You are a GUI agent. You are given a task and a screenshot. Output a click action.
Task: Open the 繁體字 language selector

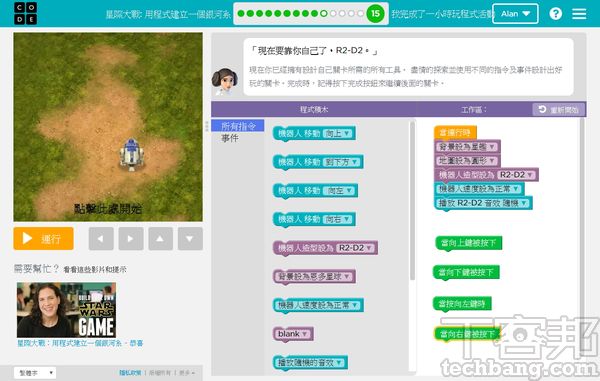pyautogui.click(x=34, y=373)
